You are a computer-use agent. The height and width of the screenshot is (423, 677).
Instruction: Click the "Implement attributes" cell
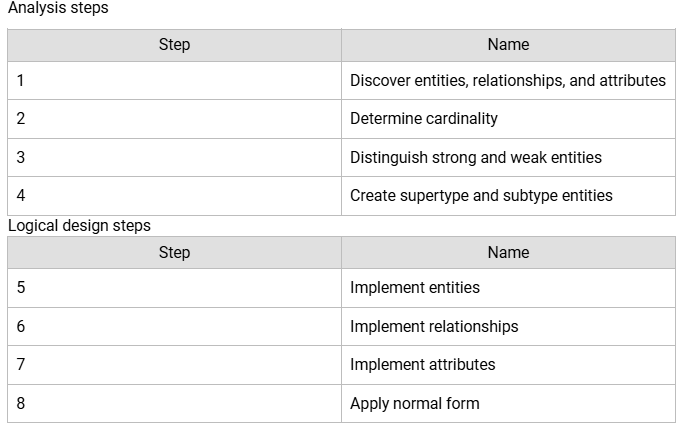tap(422, 365)
